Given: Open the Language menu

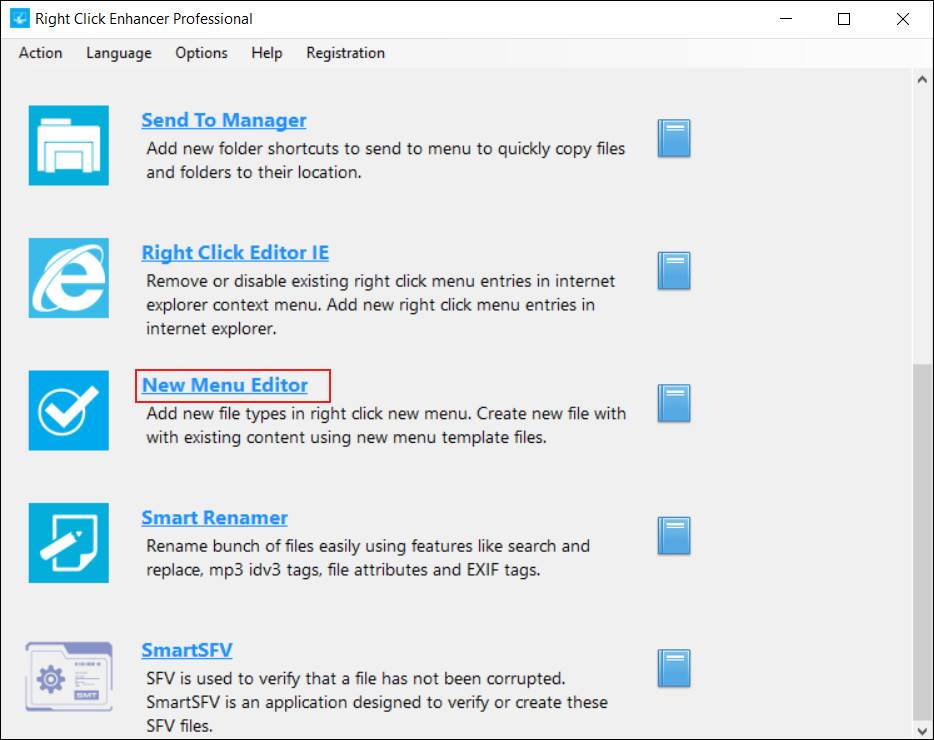Looking at the screenshot, I should click(x=118, y=53).
